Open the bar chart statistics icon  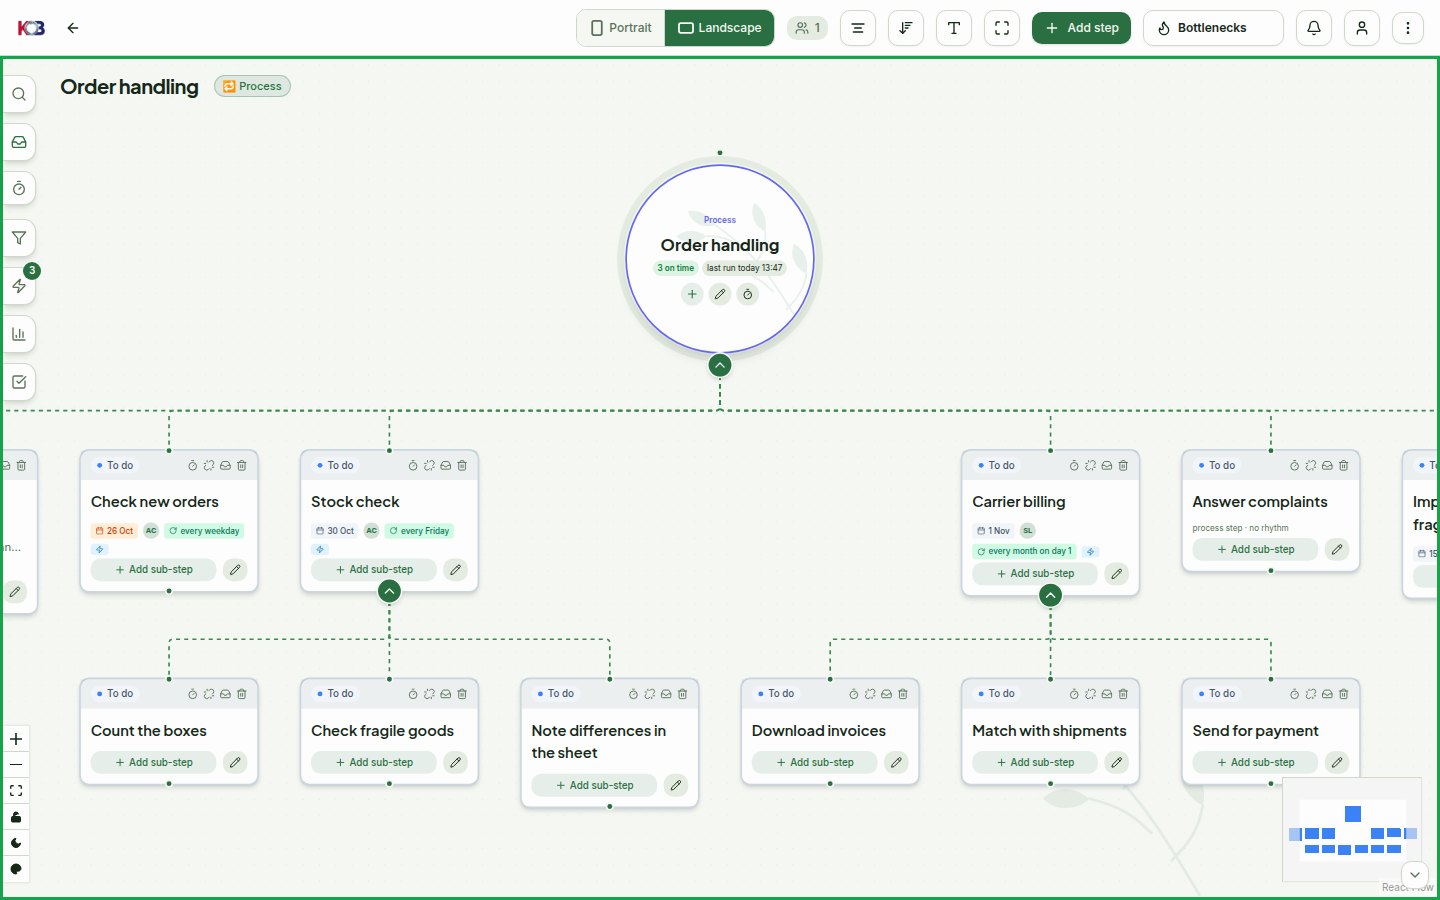pyautogui.click(x=19, y=334)
